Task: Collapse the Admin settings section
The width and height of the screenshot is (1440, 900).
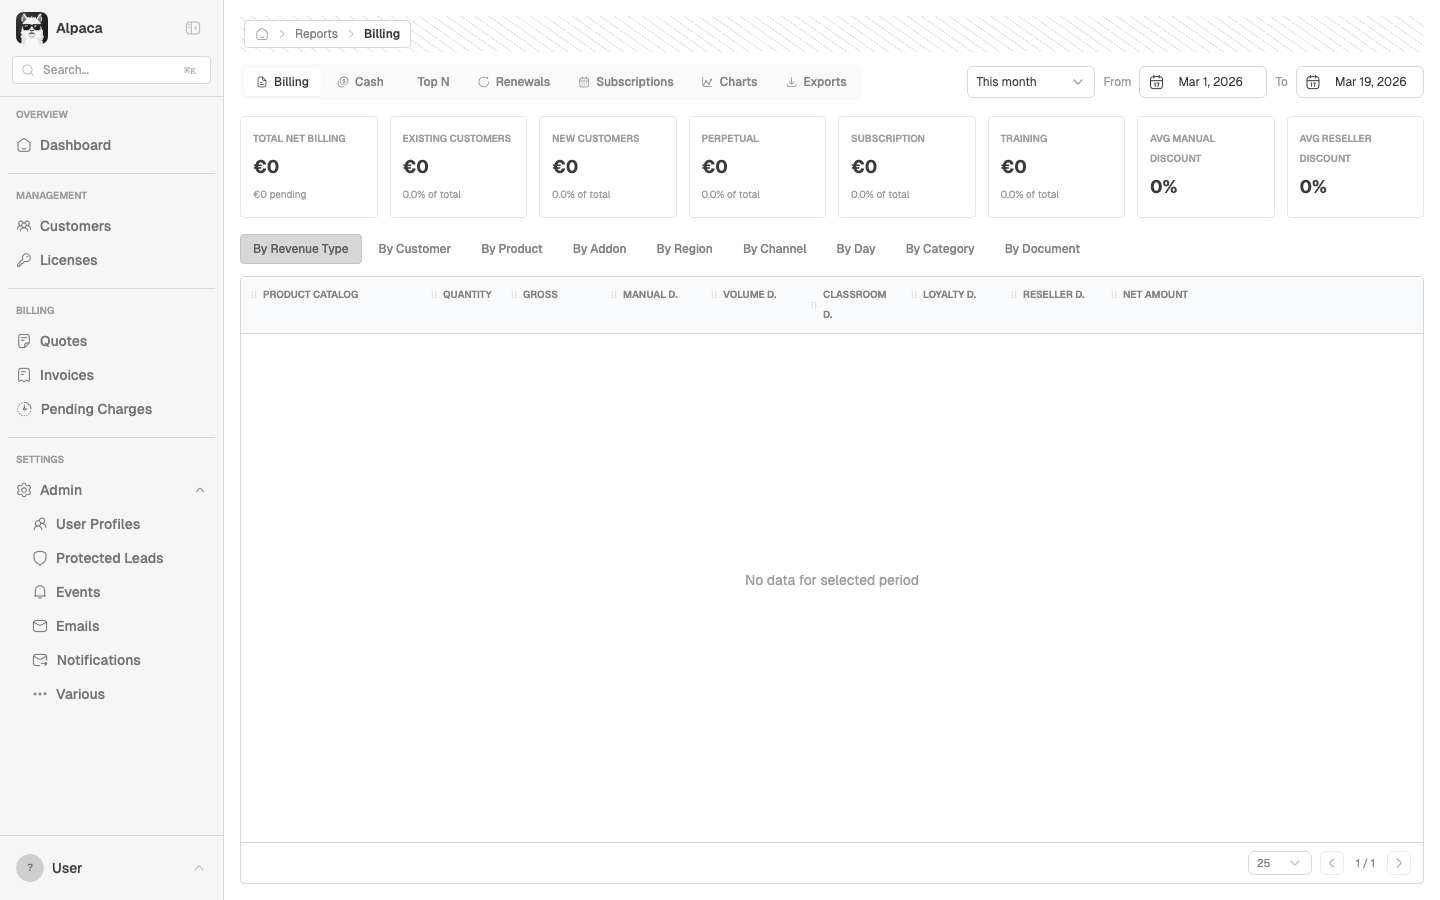Action: coord(200,490)
